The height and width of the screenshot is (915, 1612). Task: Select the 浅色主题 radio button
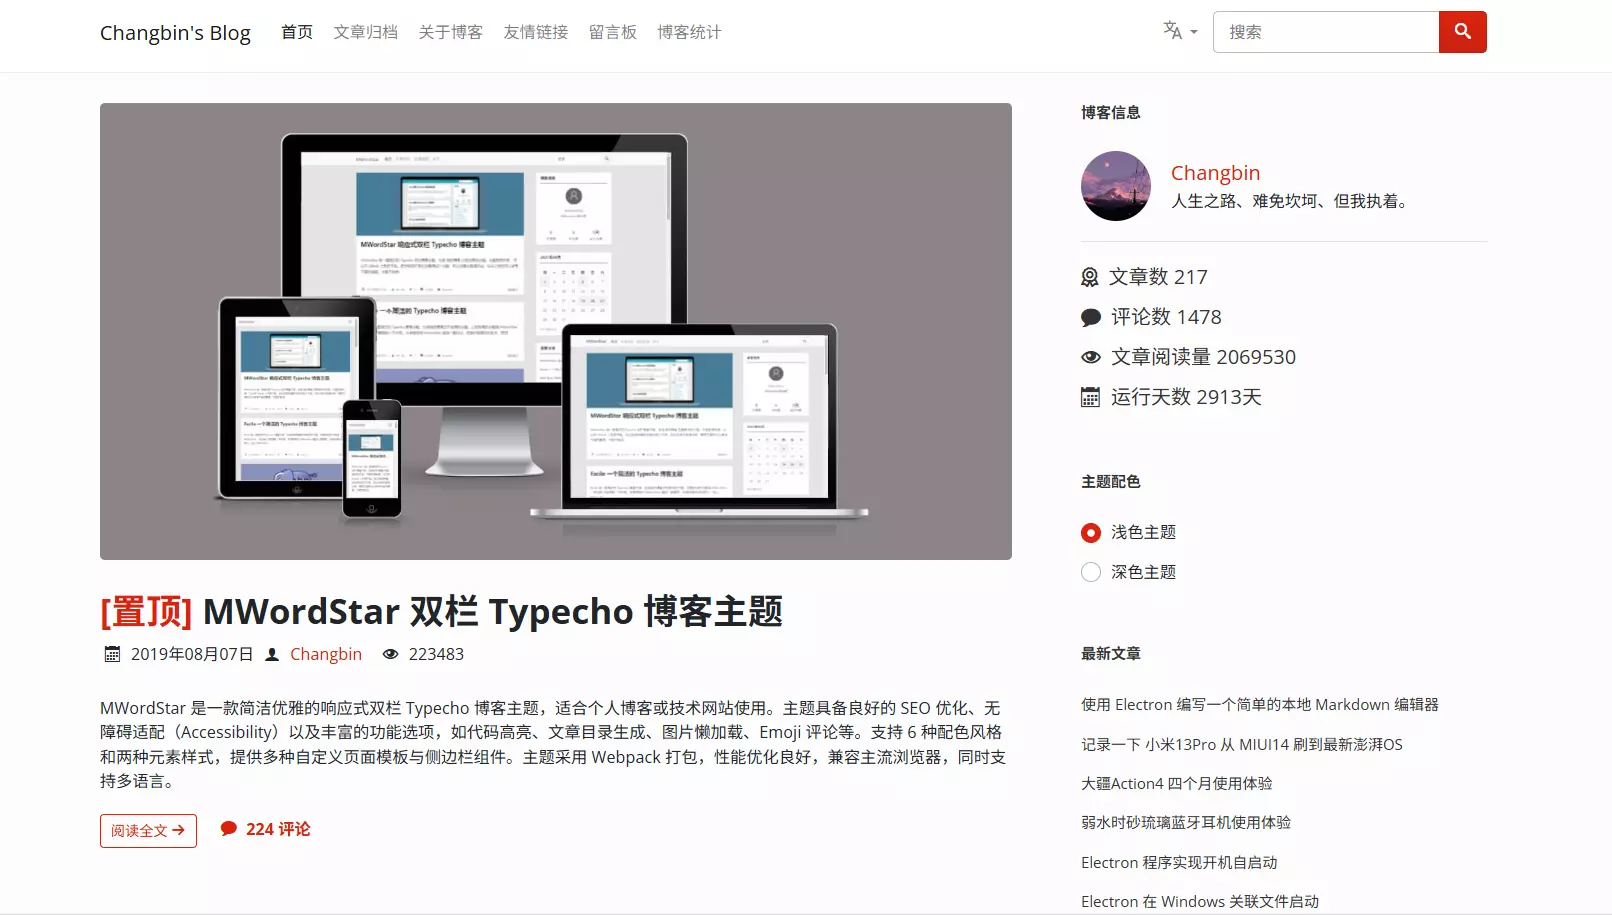[x=1089, y=532]
